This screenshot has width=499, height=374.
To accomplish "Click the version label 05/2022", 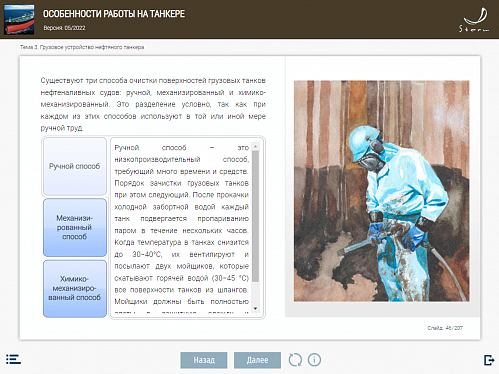I will [x=64, y=28].
